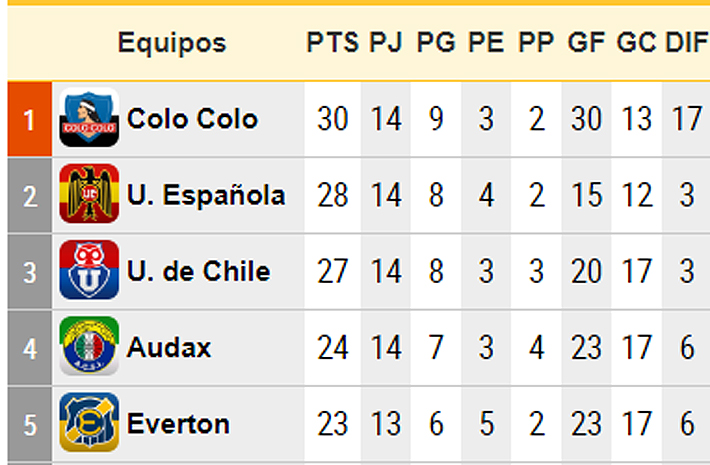Sort table by GF column header

[586, 43]
